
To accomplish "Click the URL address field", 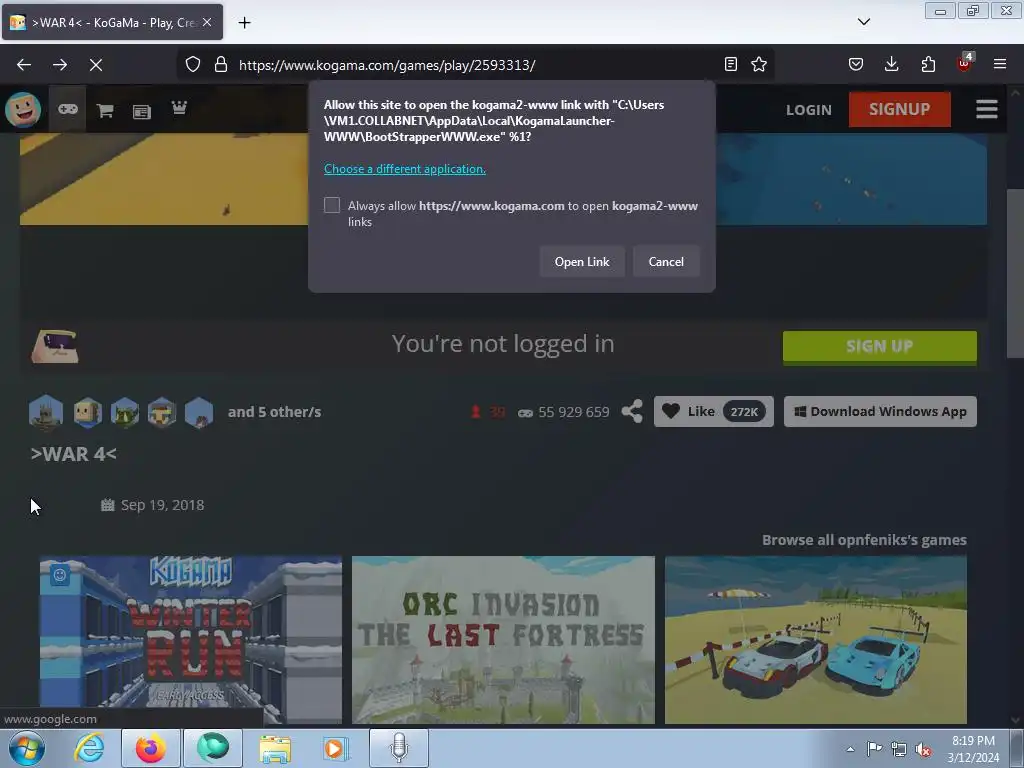I will (x=477, y=65).
